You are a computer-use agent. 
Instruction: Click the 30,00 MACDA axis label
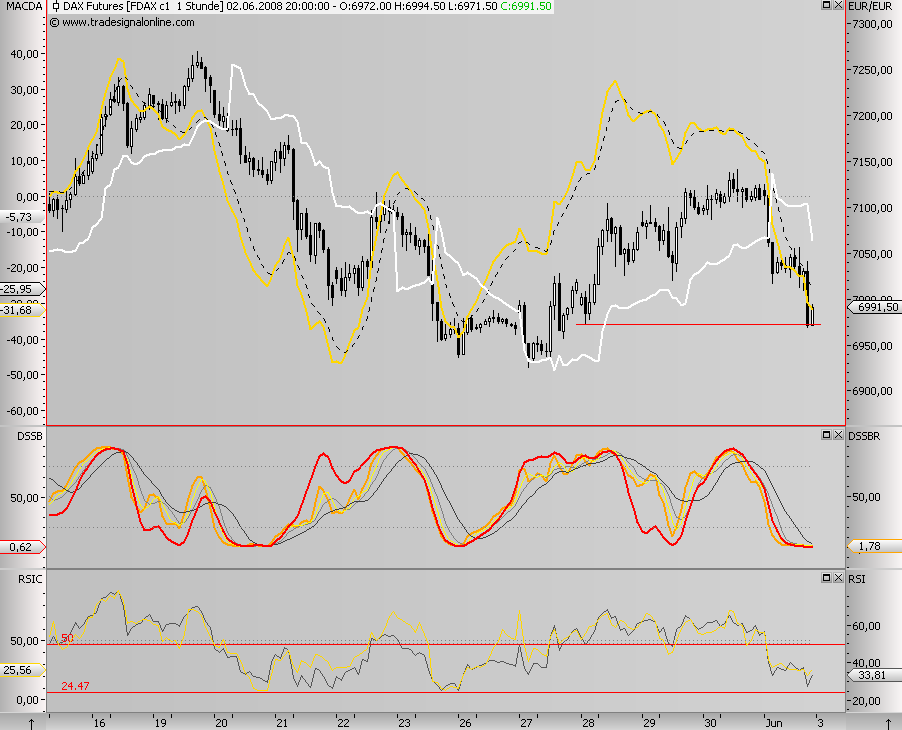[x=25, y=90]
